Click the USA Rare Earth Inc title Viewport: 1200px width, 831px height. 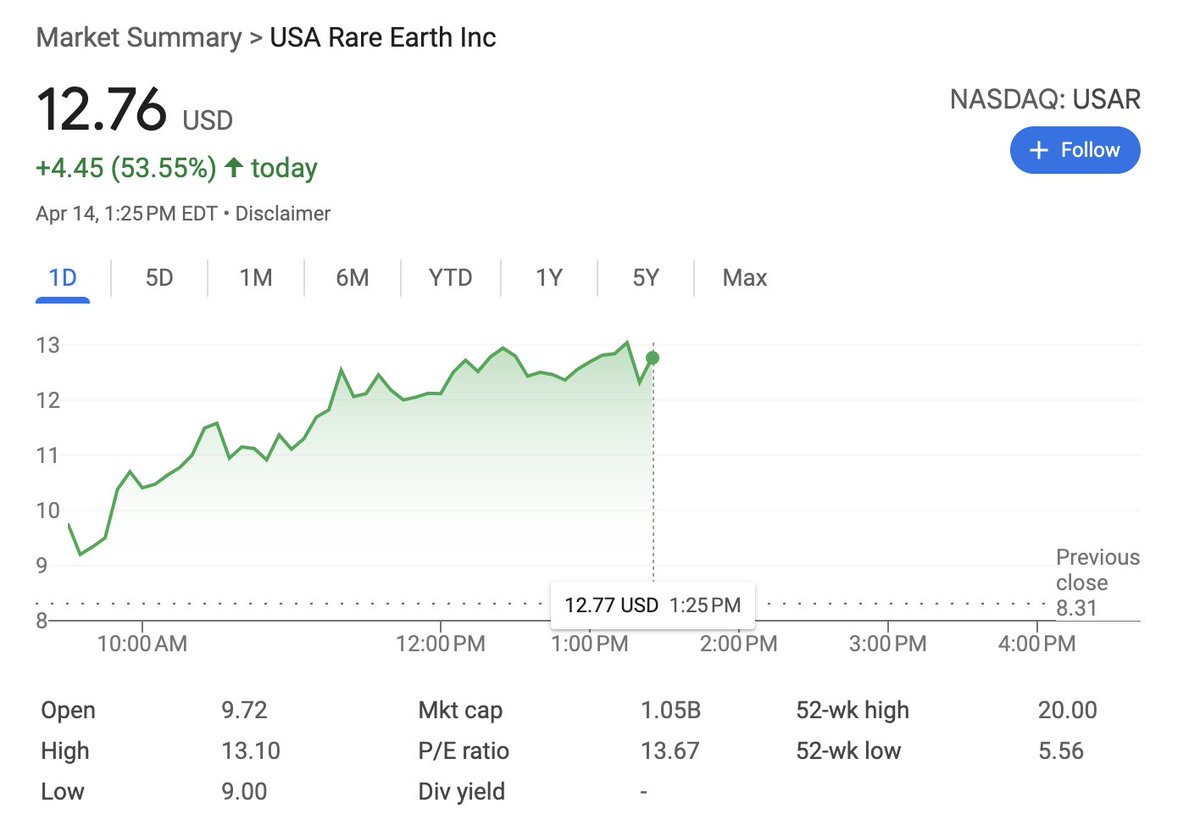(383, 38)
